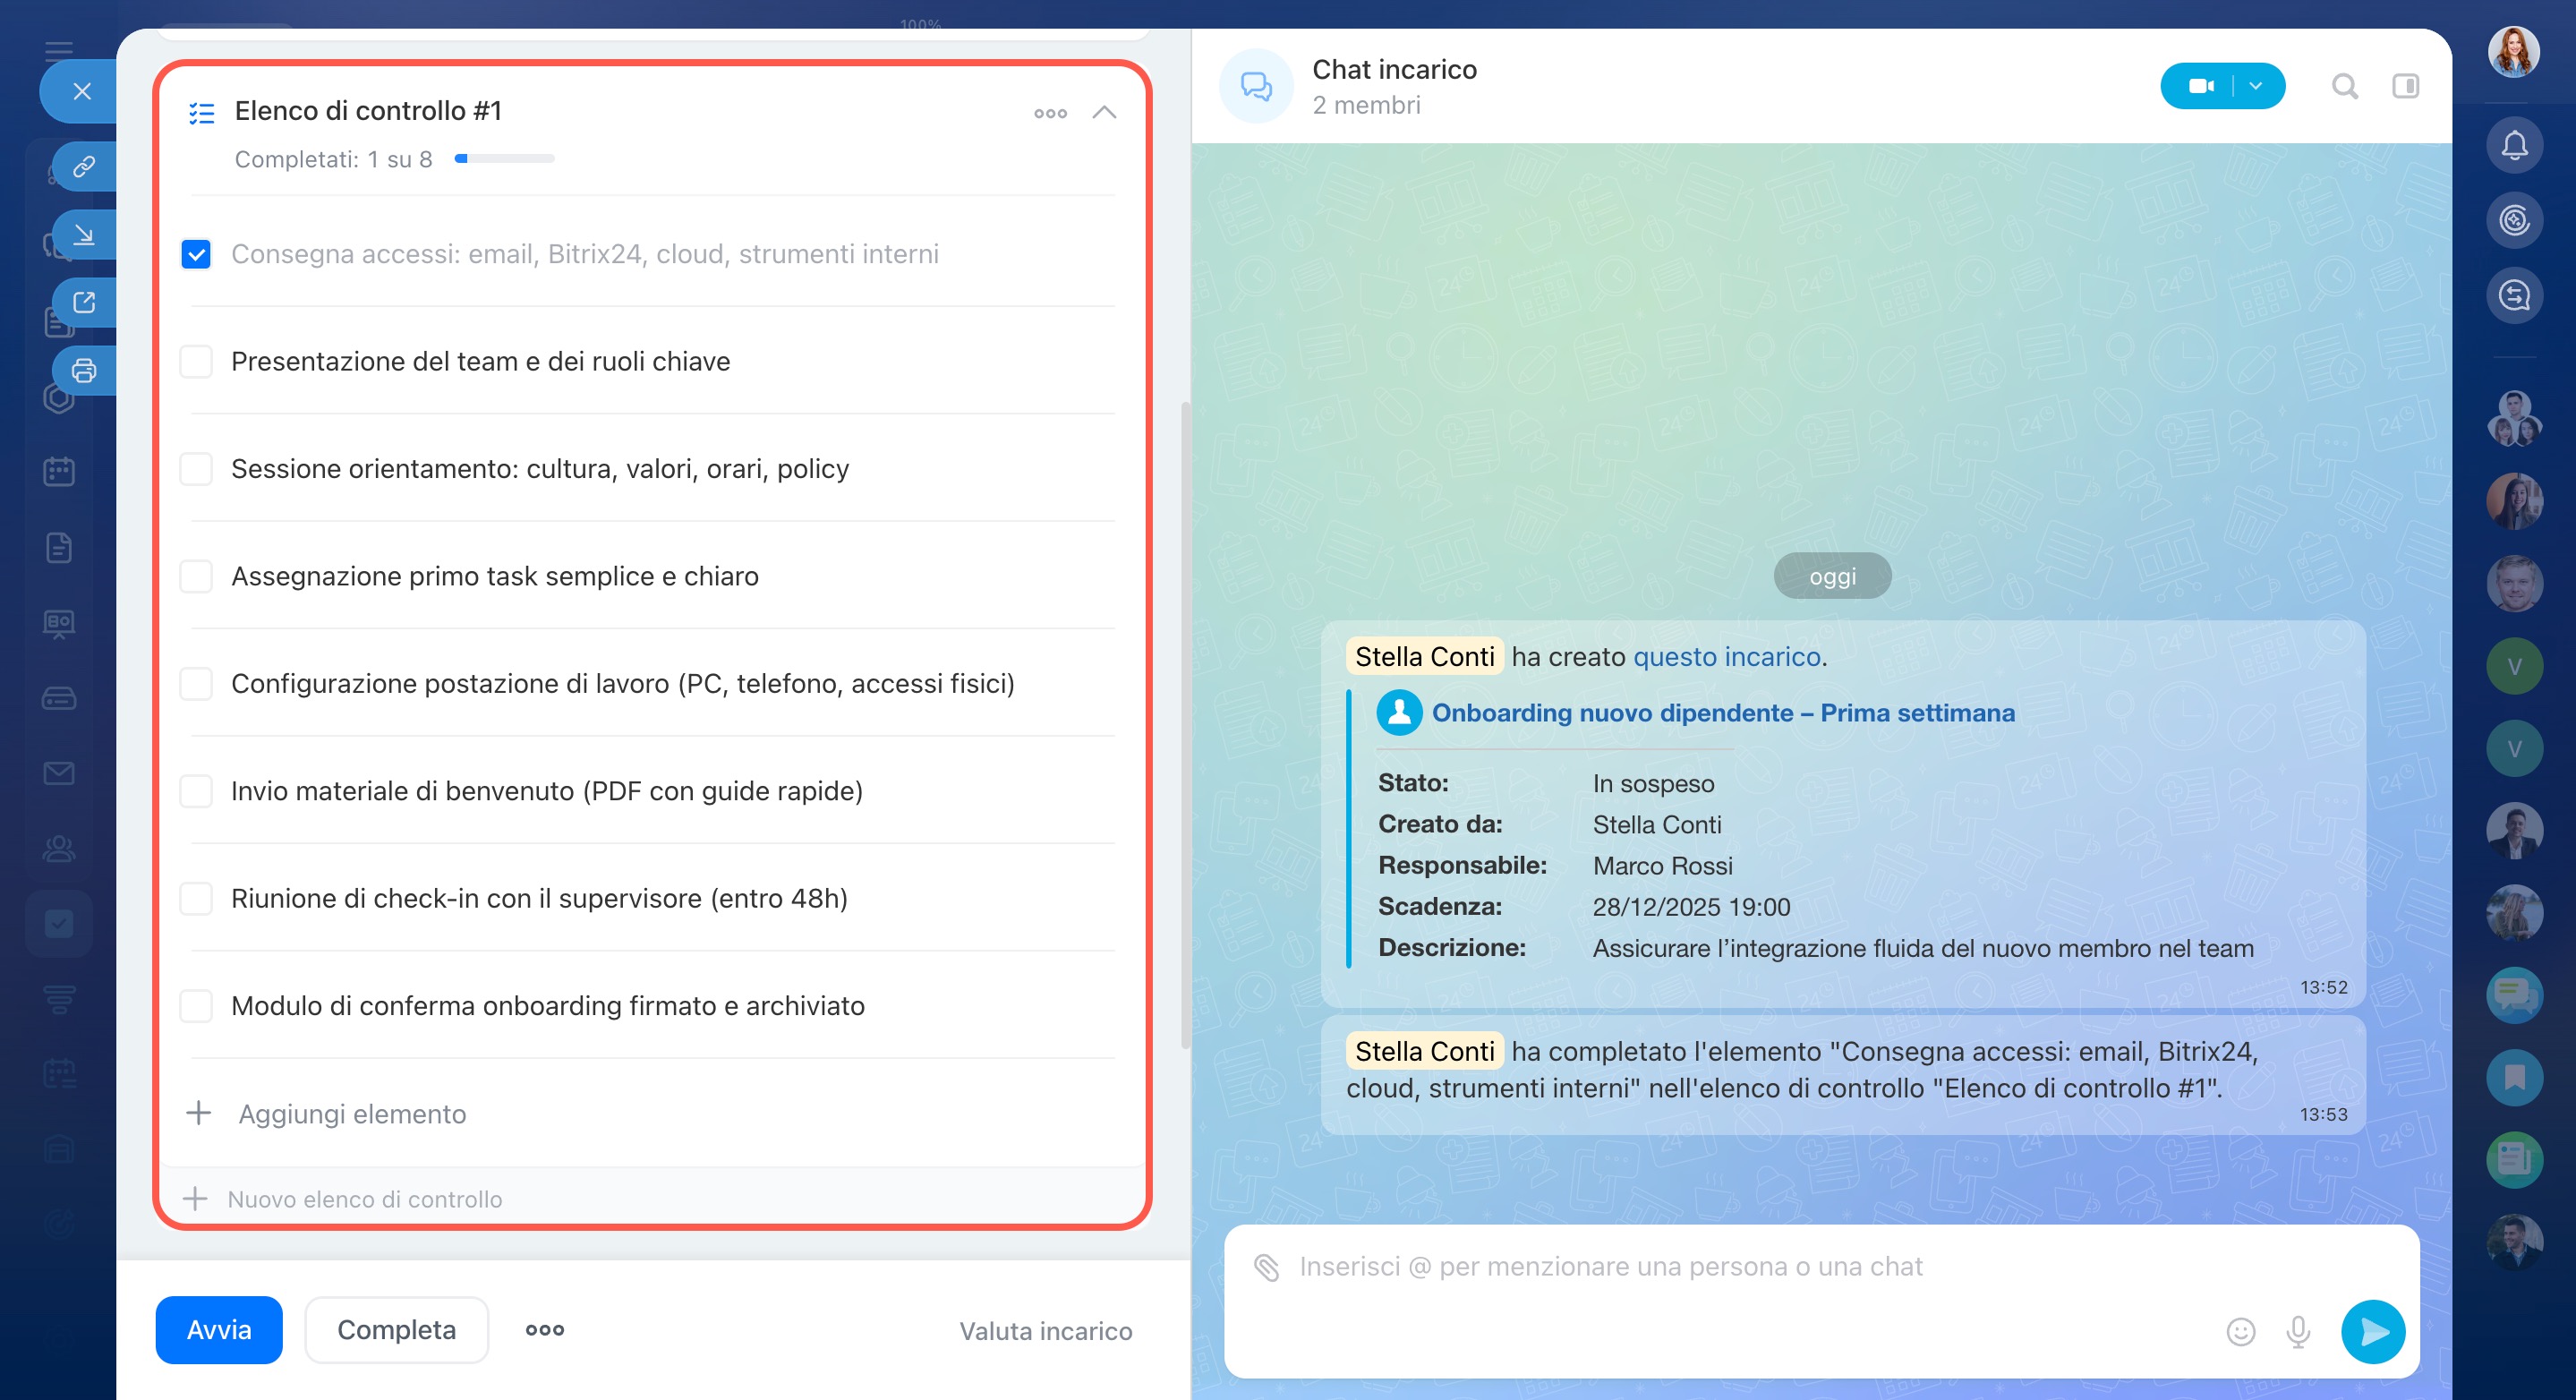2576x1400 pixels.
Task: Open the emoji picker
Action: (x=2240, y=1331)
